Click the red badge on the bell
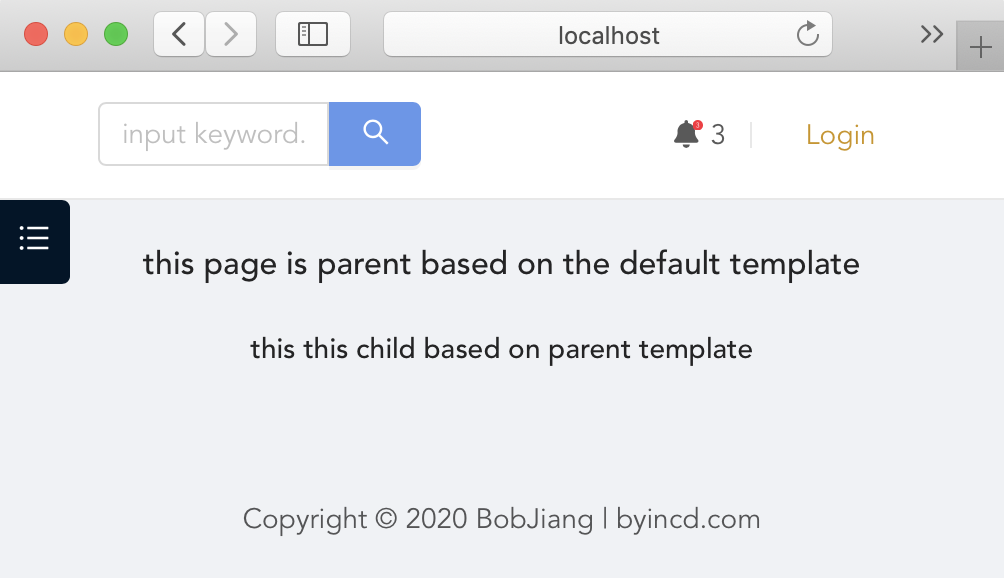This screenshot has width=1004, height=578. (x=698, y=125)
